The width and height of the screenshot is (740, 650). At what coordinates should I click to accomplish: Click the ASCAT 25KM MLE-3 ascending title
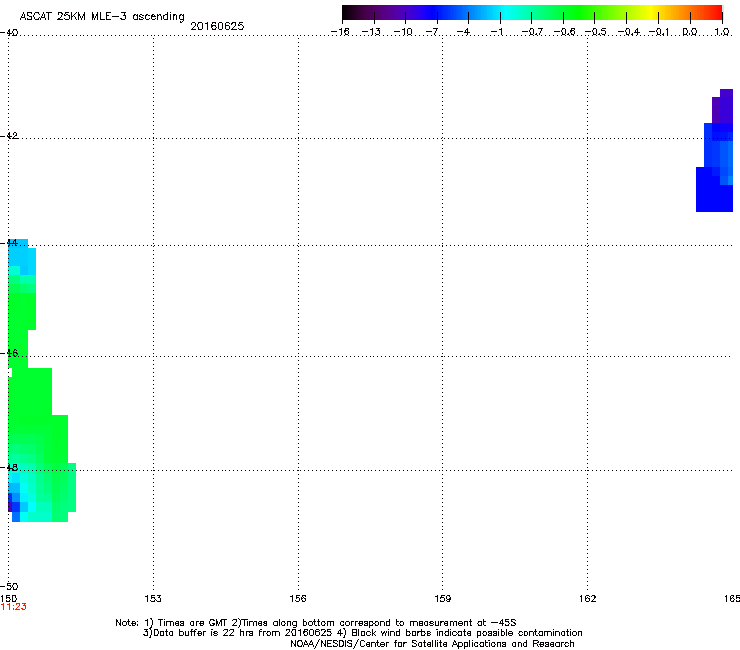tap(102, 17)
